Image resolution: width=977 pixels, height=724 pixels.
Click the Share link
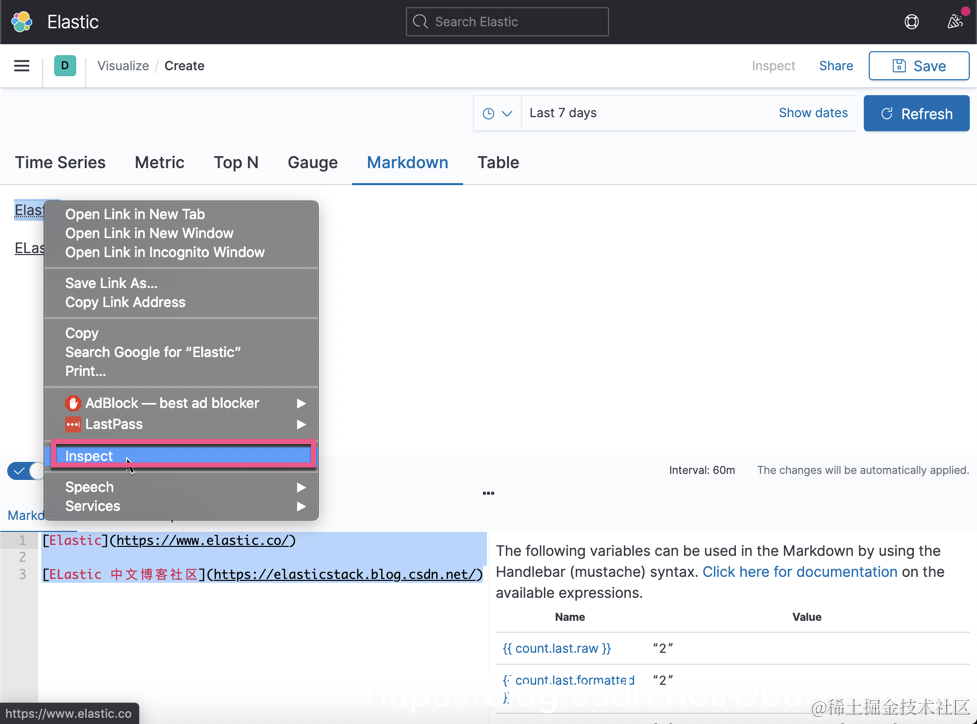(836, 66)
